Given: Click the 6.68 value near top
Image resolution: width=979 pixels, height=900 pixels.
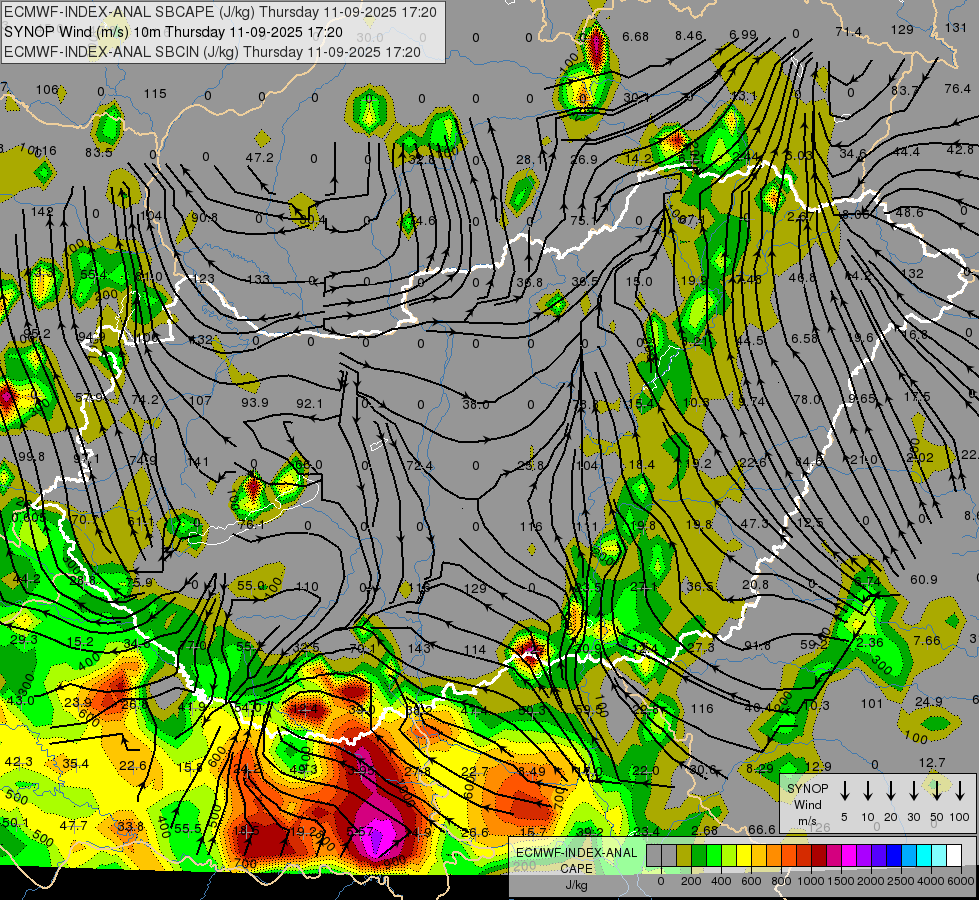Looking at the screenshot, I should click(x=636, y=37).
